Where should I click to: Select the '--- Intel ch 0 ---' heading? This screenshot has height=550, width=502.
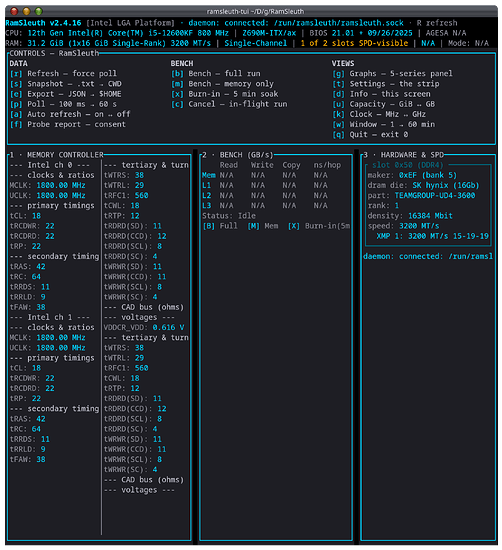50,165
